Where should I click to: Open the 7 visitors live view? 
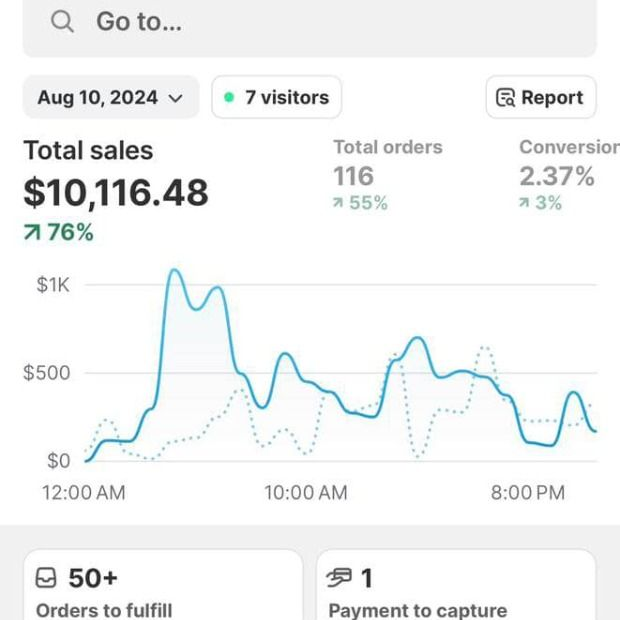[276, 98]
